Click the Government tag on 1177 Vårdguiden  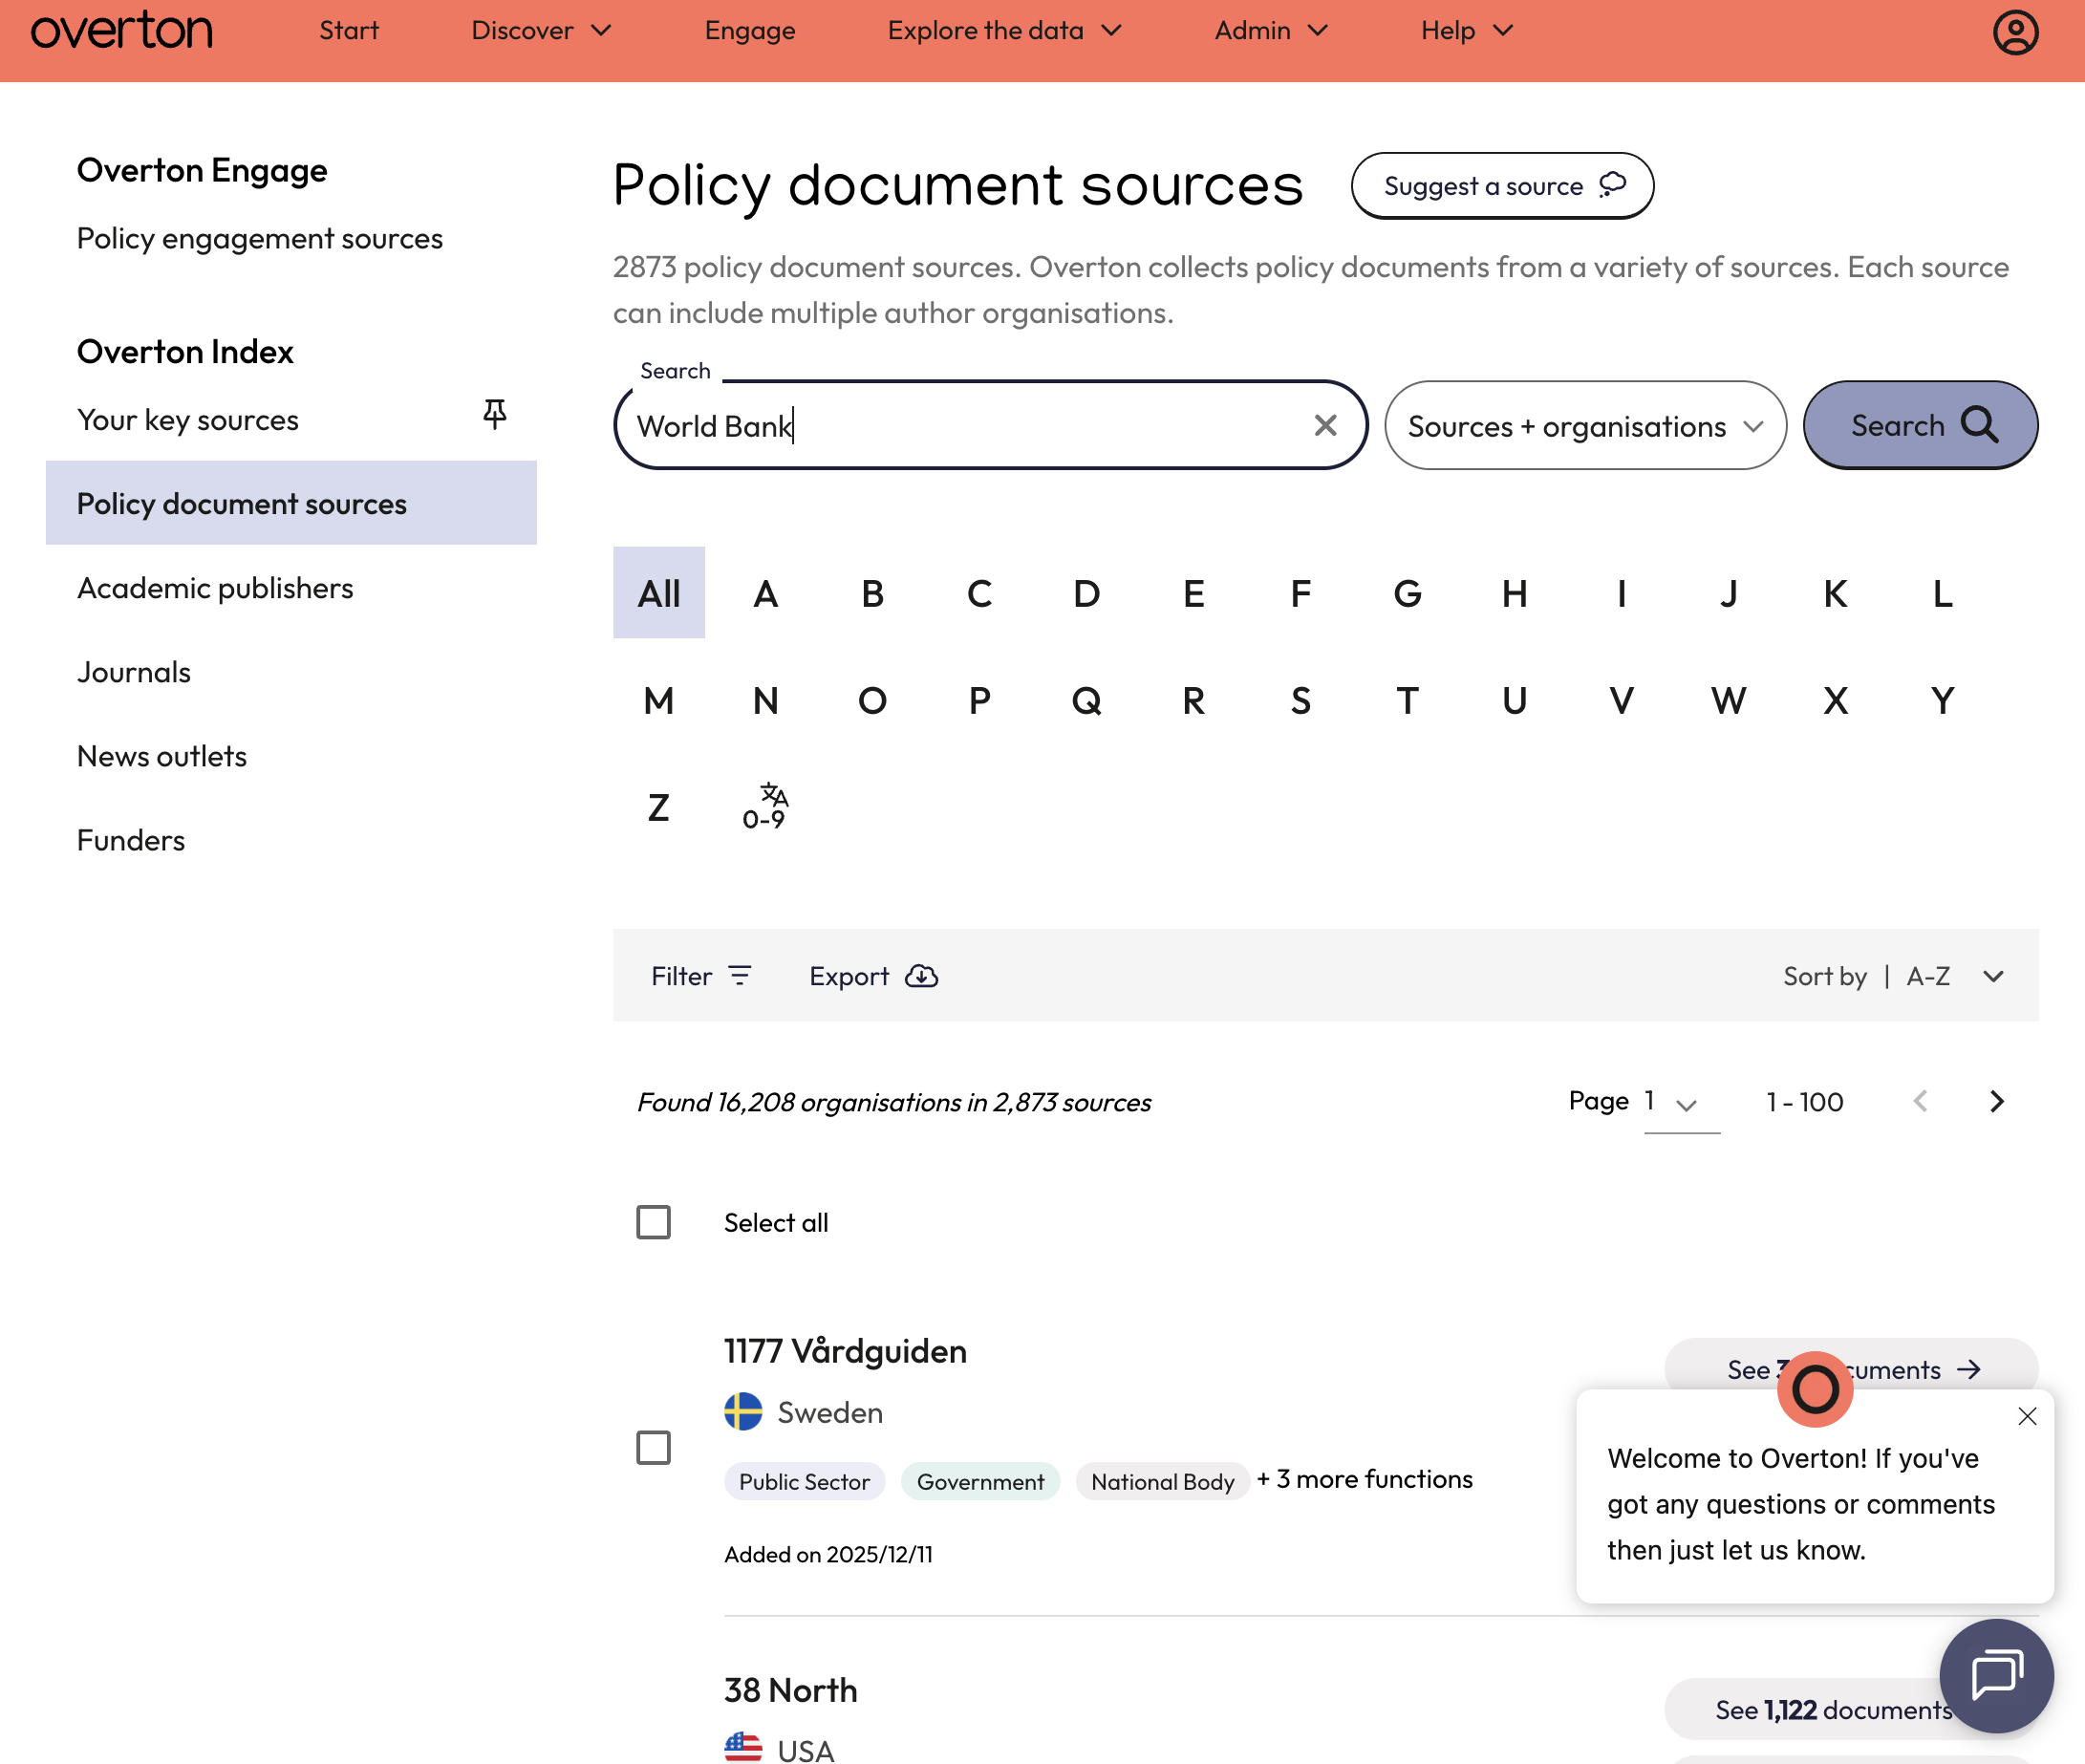pos(980,1481)
